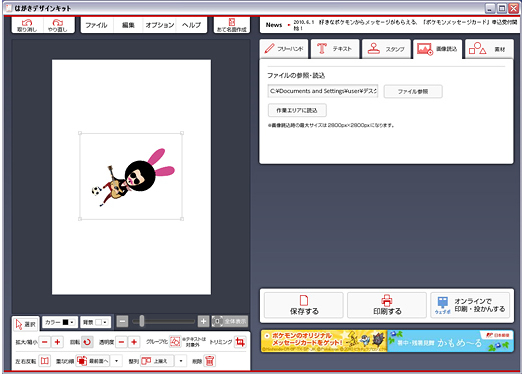Image resolution: width=522 pixels, height=374 pixels.
Task: Click the 回転 rotate icon
Action: pyautogui.click(x=87, y=342)
